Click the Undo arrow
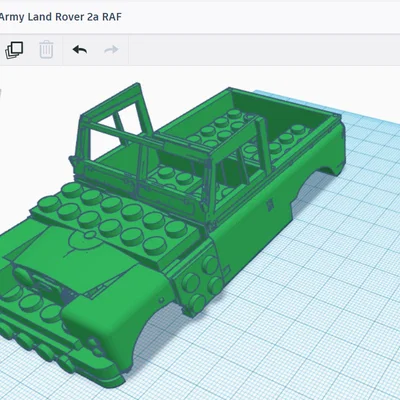The height and width of the screenshot is (400, 400). pyautogui.click(x=80, y=50)
